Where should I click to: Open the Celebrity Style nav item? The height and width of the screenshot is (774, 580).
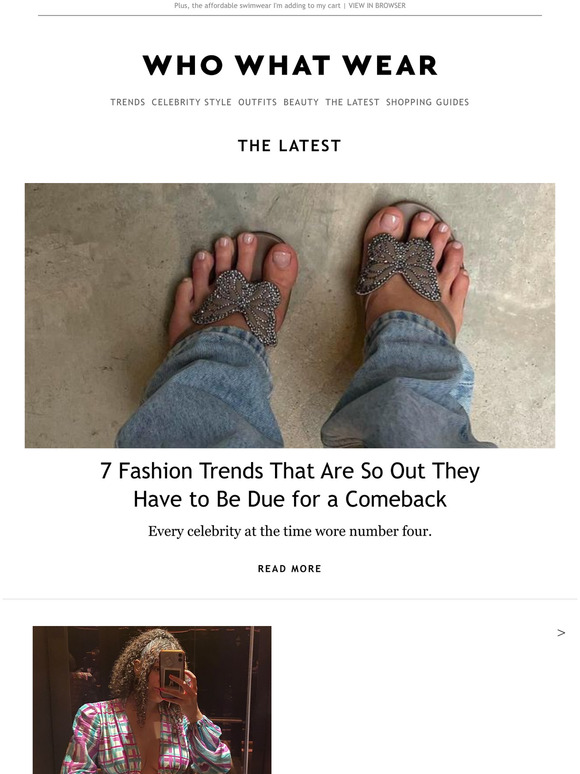[x=191, y=102]
